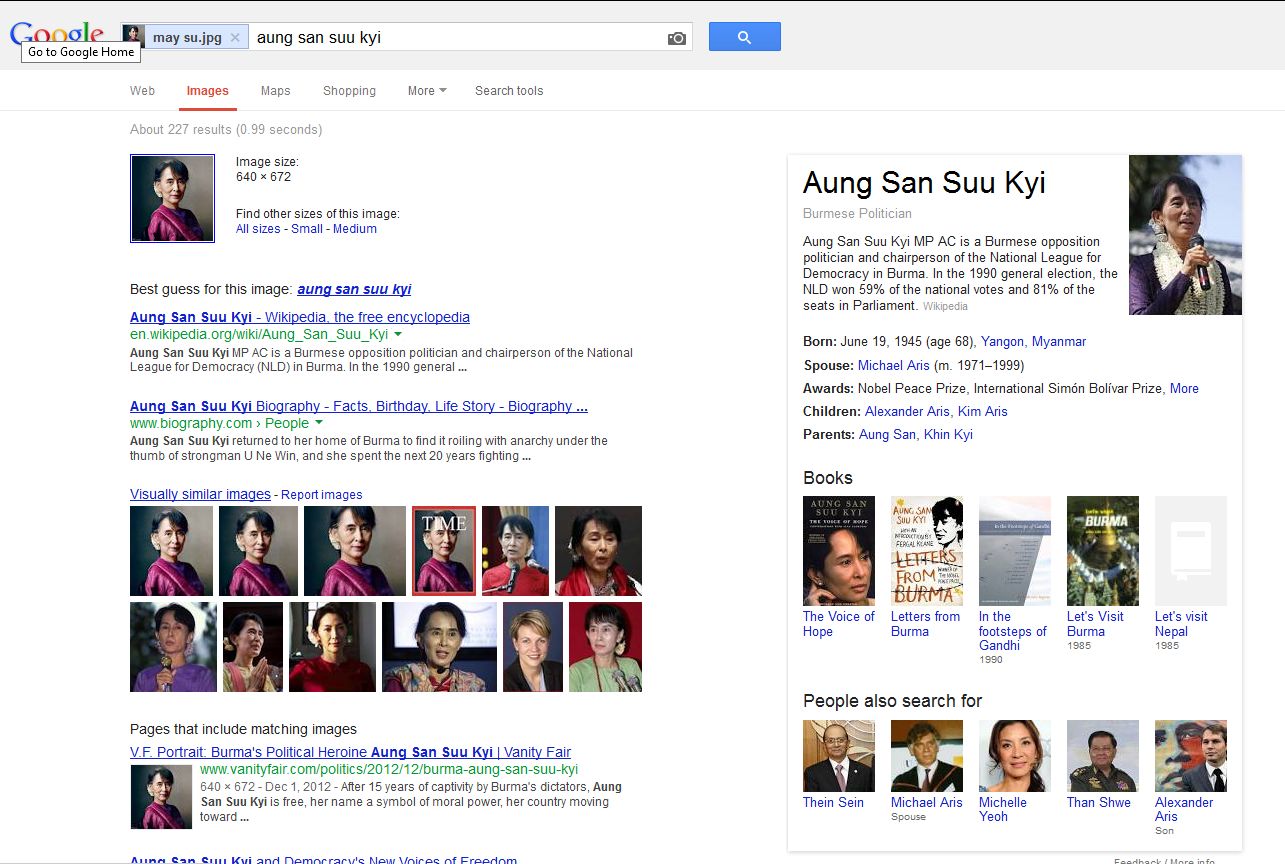Open the Biography.com result title link

click(359, 406)
